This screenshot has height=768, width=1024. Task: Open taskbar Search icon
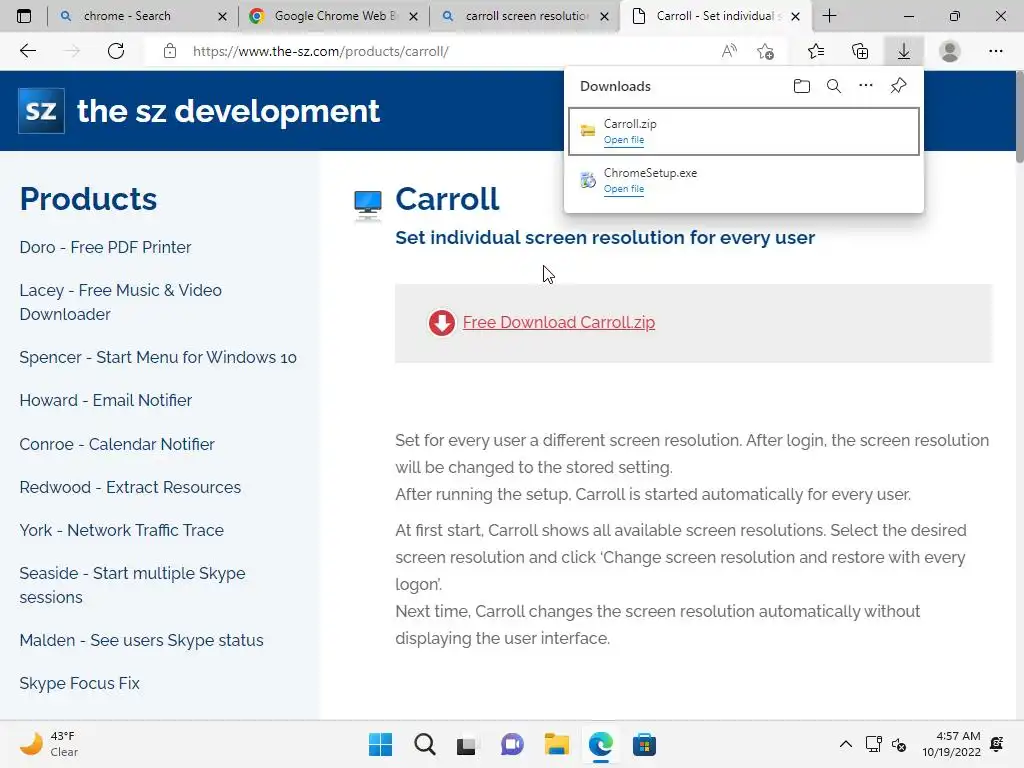tap(424, 744)
